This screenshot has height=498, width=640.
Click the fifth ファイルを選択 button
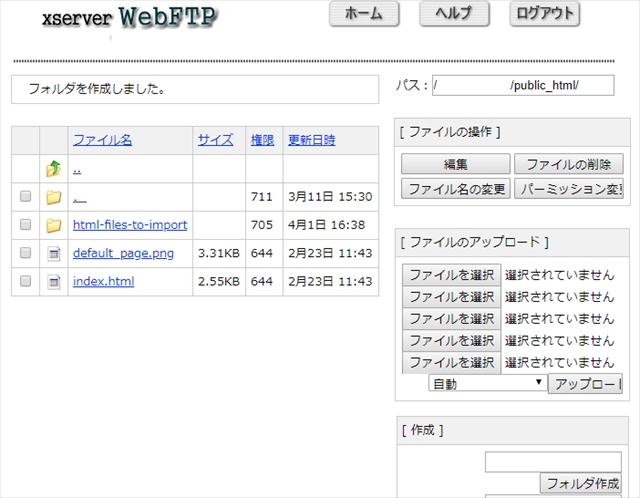pyautogui.click(x=451, y=363)
